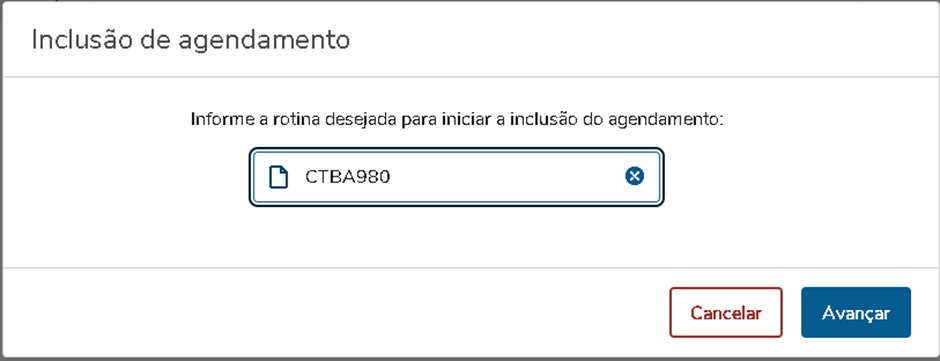Click the white dialog footer area left of Cancelar

pyautogui.click(x=336, y=312)
